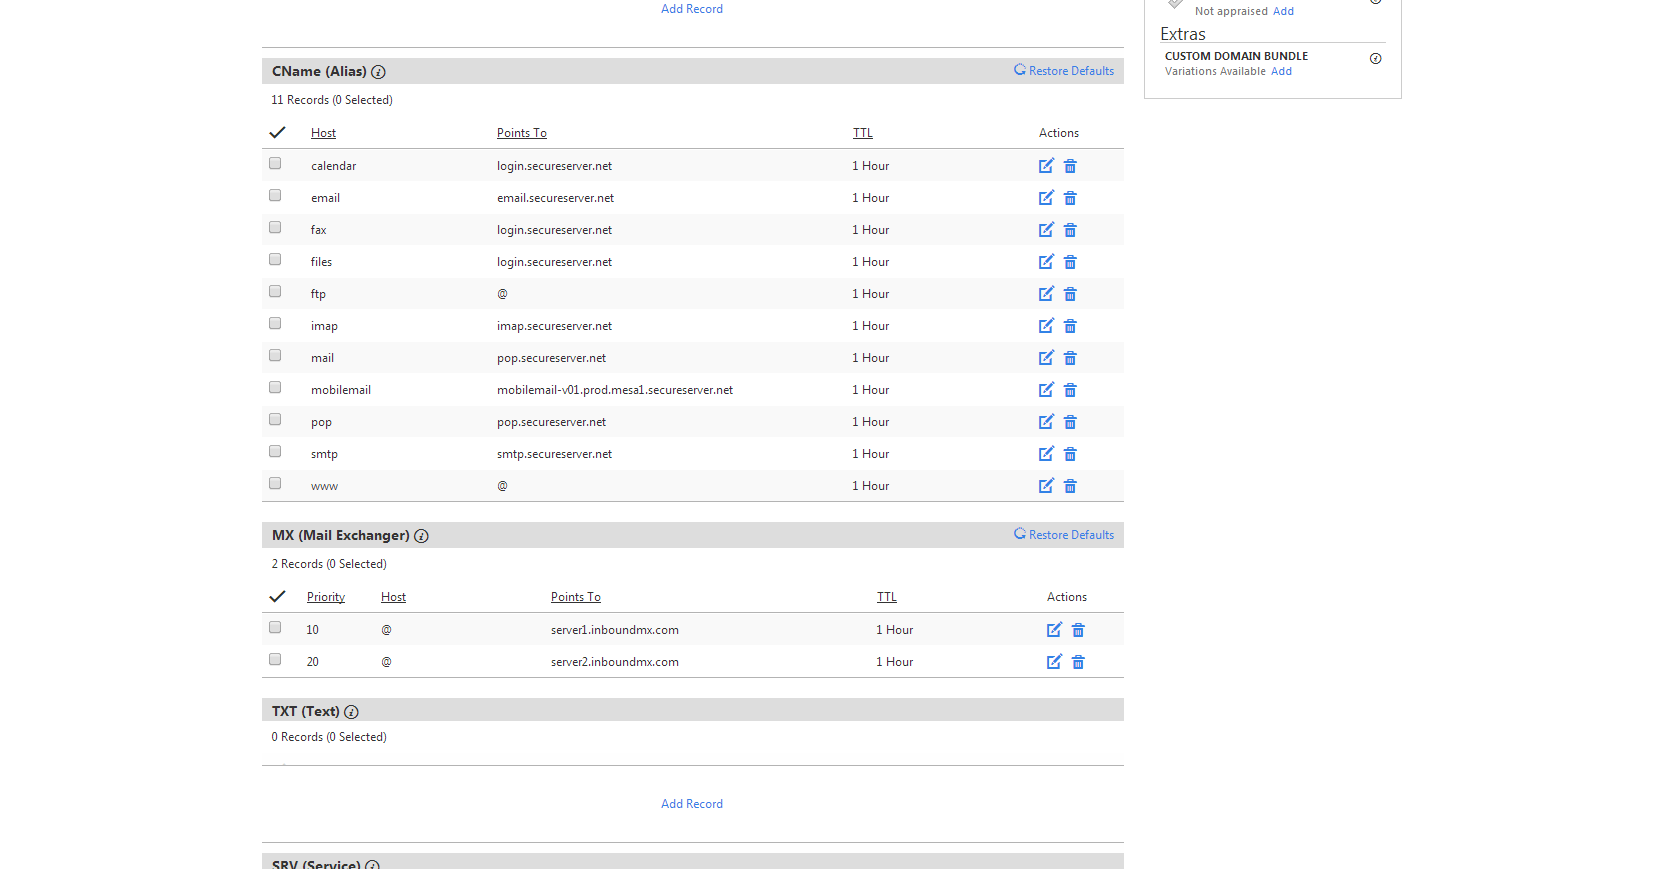Sort CNAME records by Host
Screen dimensions: 1663x869
point(323,133)
